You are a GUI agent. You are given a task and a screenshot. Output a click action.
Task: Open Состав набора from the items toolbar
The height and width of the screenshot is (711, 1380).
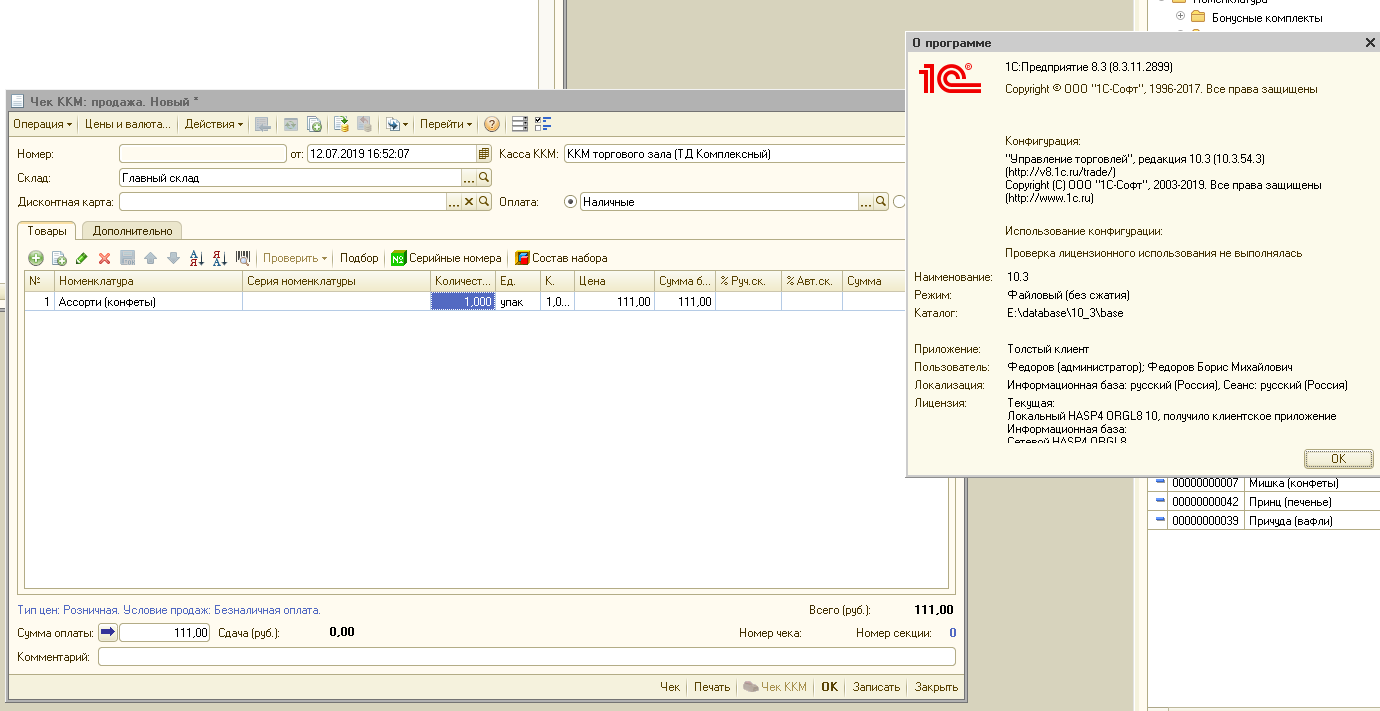pos(561,258)
